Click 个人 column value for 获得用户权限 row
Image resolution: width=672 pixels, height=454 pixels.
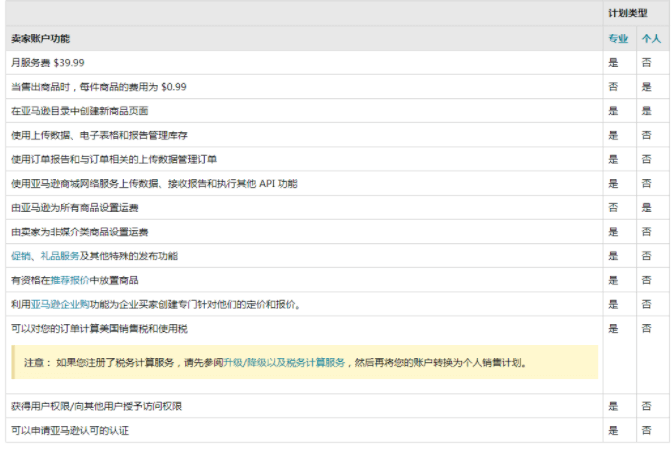coord(646,406)
